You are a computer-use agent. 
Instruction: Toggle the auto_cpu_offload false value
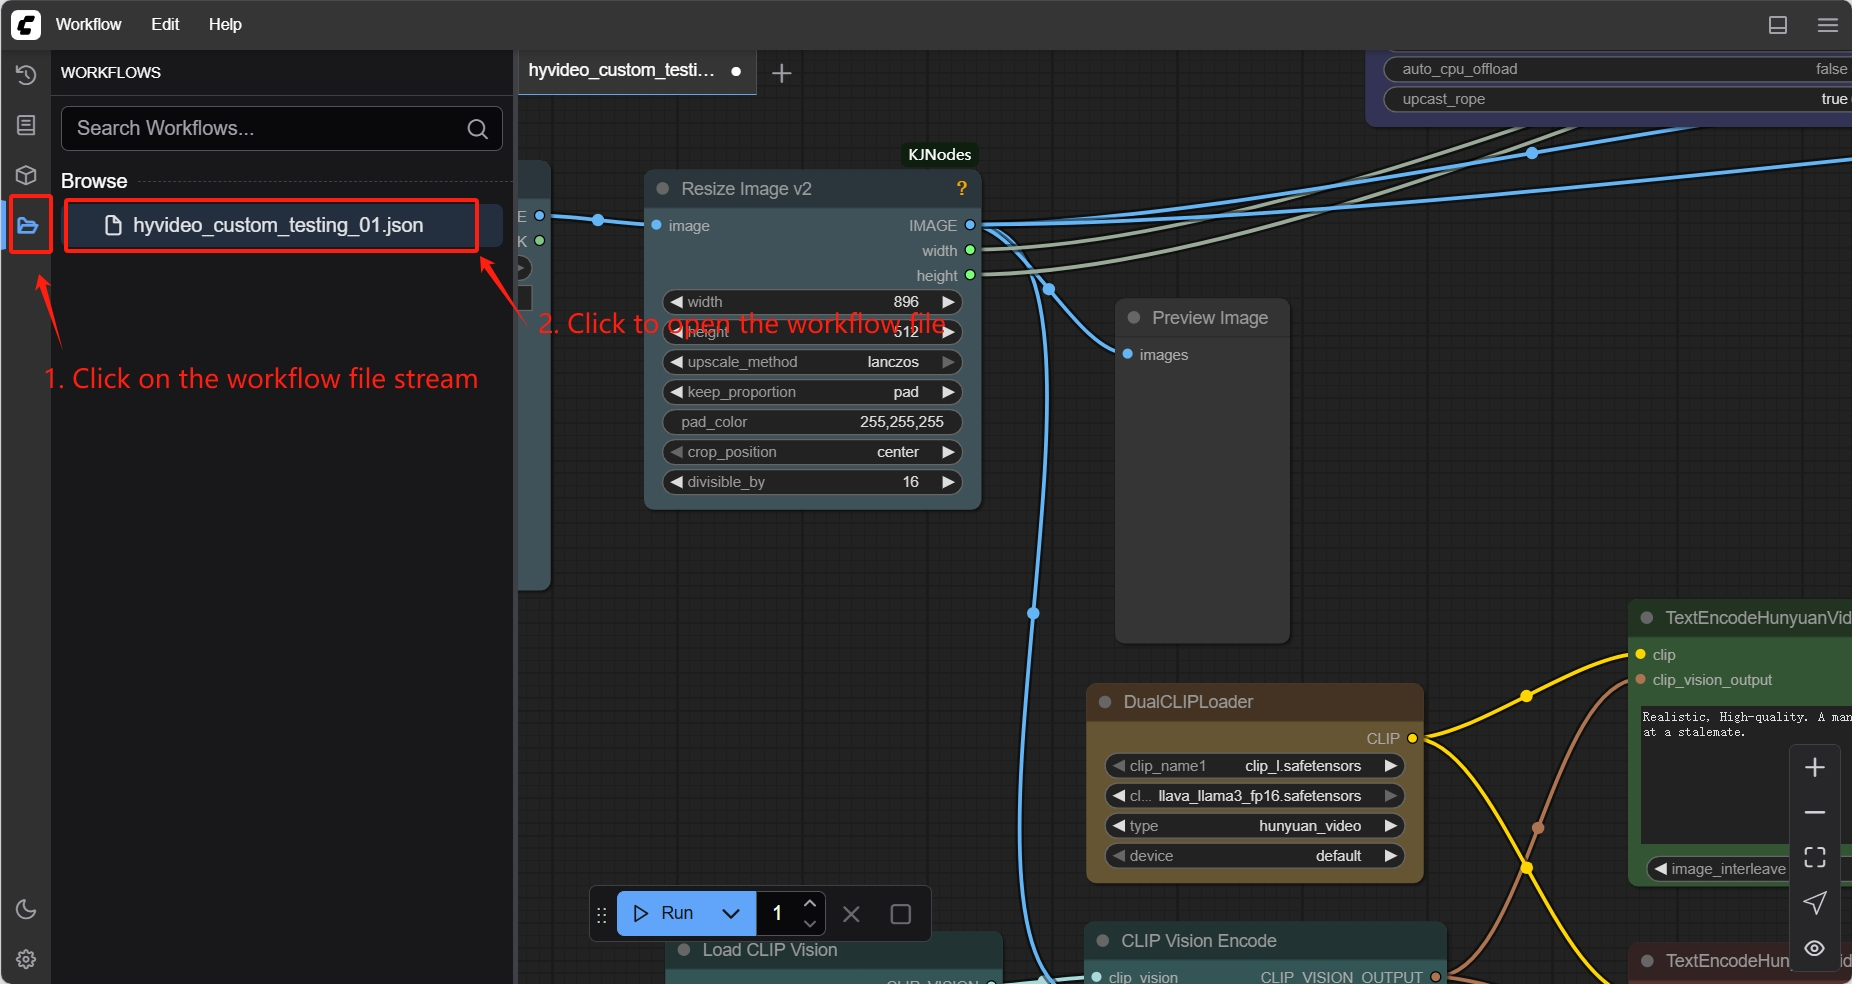point(1830,69)
